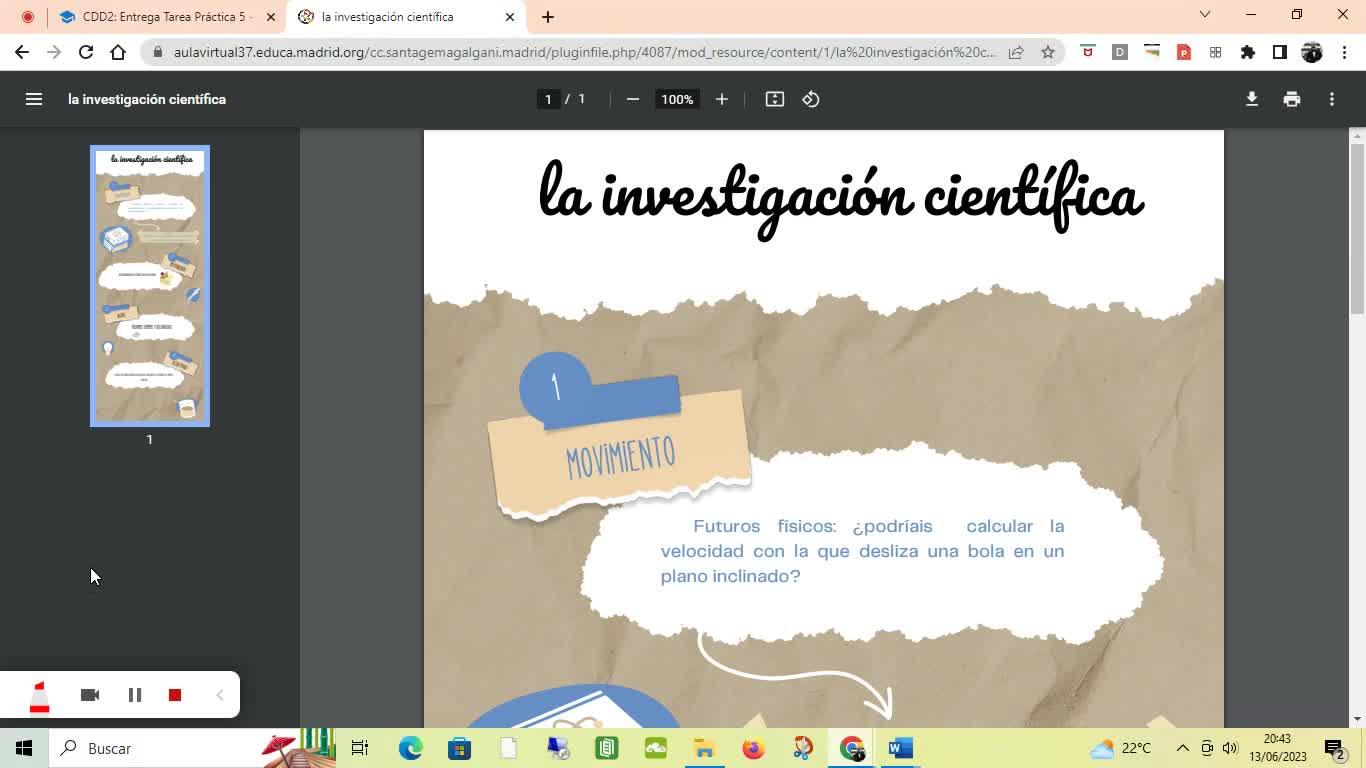1366x768 pixels.
Task: Open a new browser tab
Action: 548,17
